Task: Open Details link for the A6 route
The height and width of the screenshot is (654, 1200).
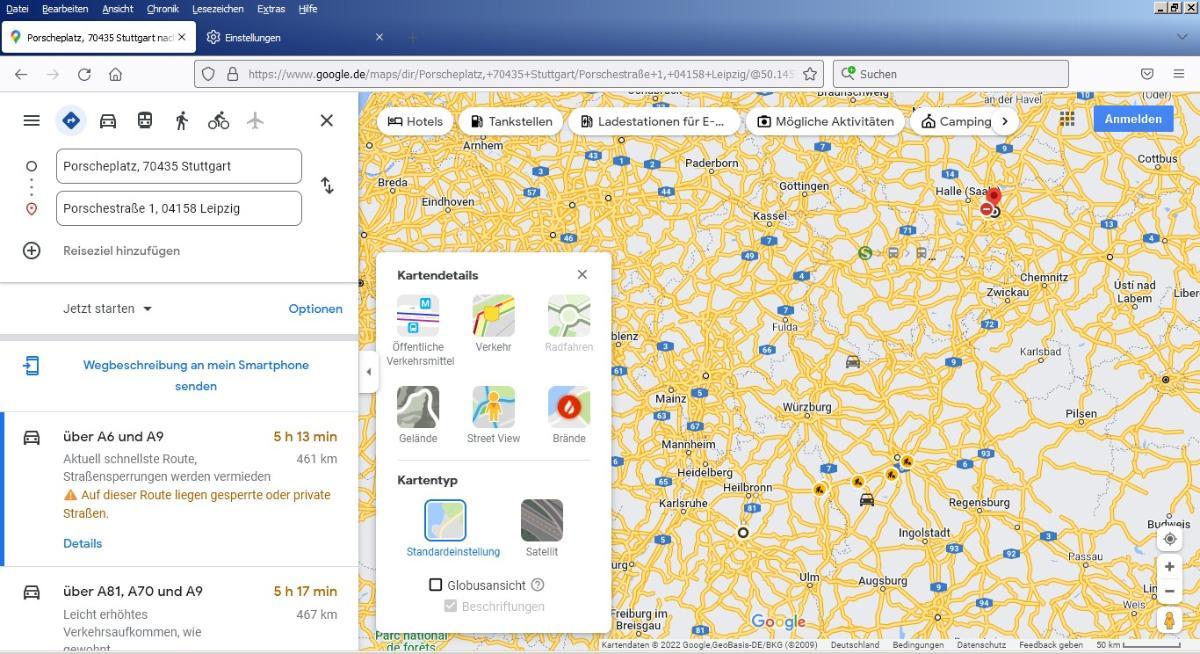Action: pyautogui.click(x=82, y=544)
